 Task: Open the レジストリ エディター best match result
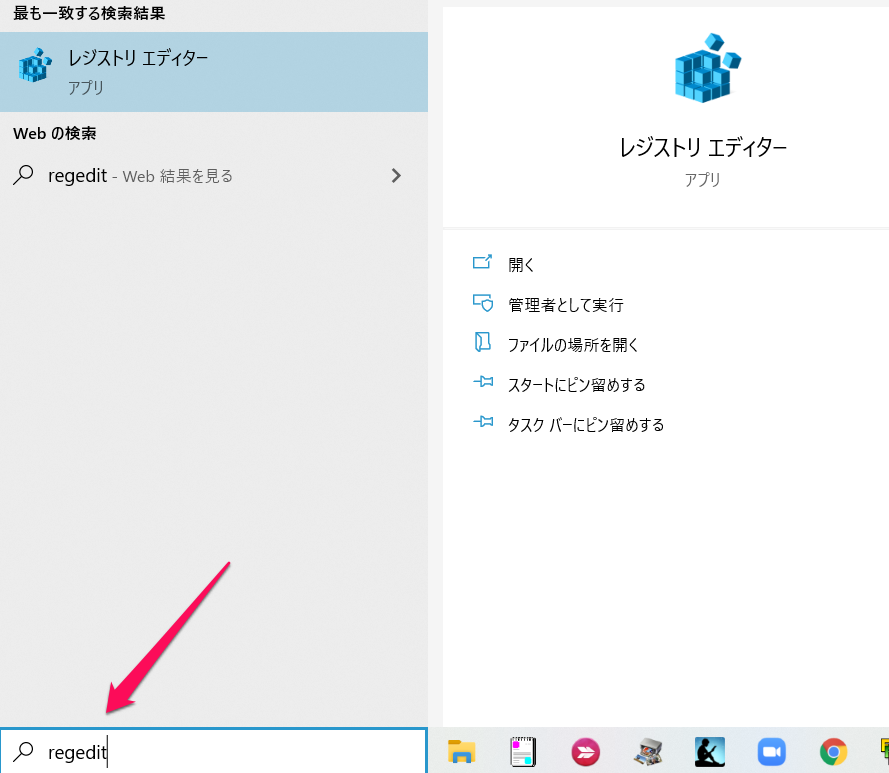214,71
